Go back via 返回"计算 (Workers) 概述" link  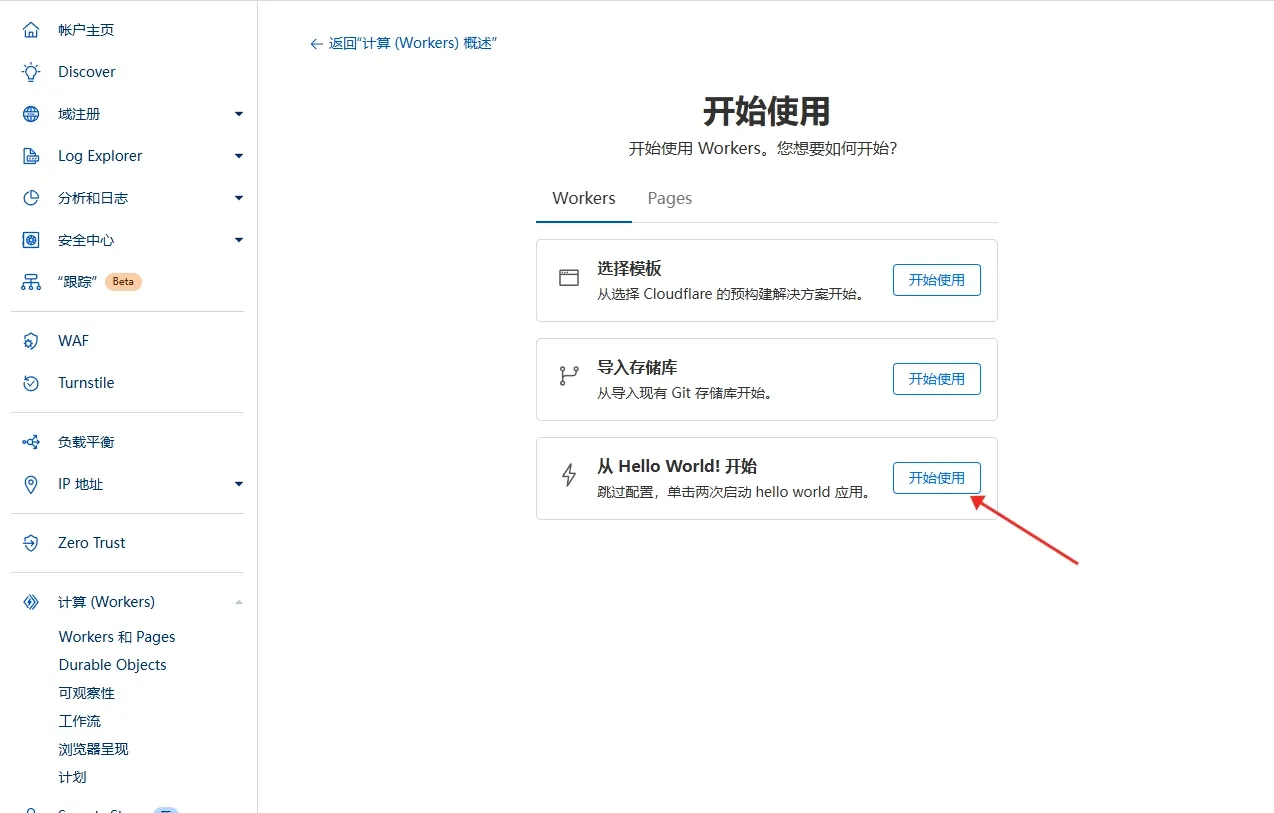click(x=413, y=44)
